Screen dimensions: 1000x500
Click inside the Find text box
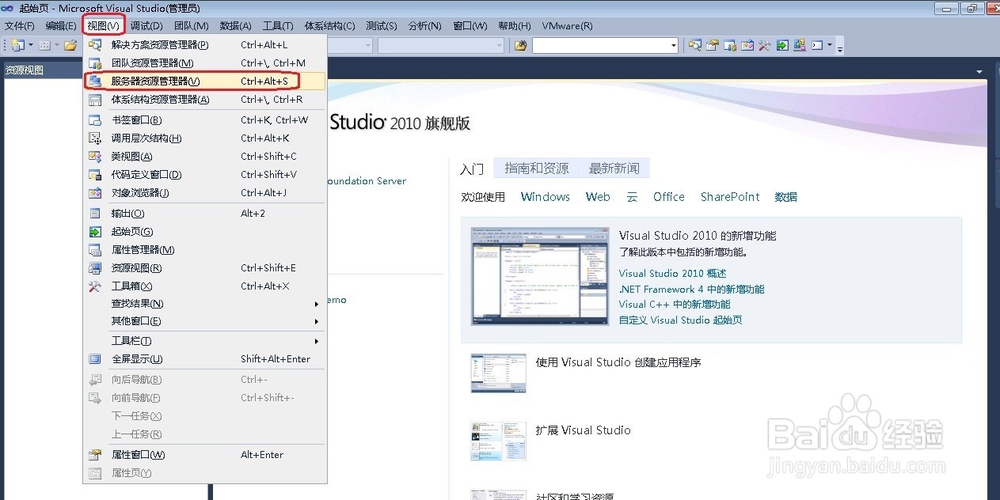(x=599, y=45)
